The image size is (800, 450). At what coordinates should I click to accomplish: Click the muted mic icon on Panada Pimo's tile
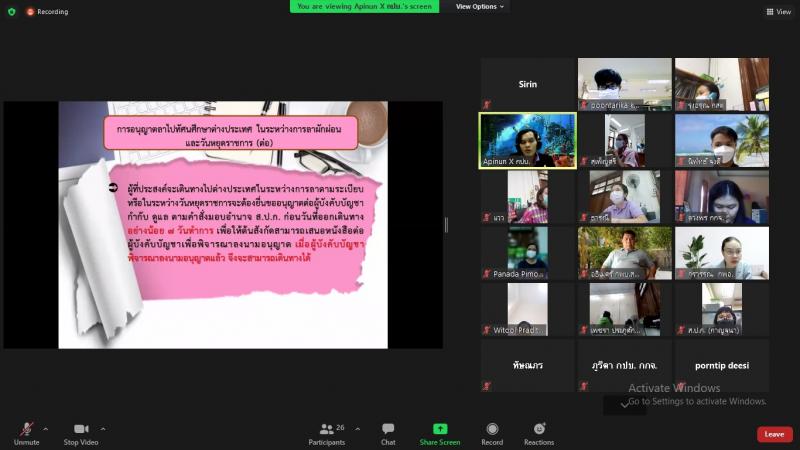pyautogui.click(x=487, y=274)
